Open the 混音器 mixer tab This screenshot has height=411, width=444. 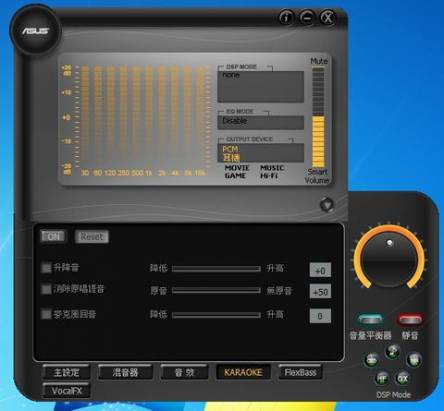(x=125, y=372)
